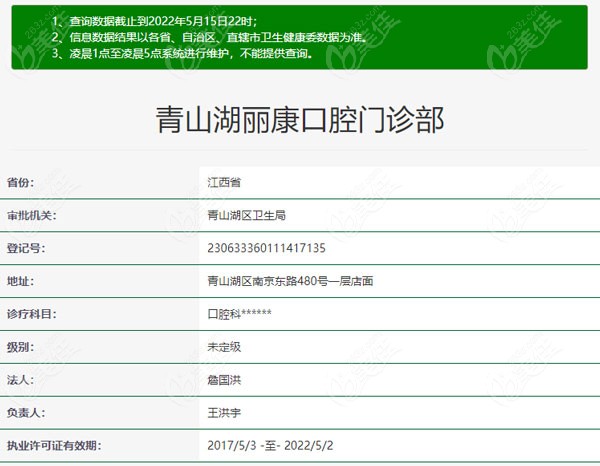
Task: Click the address 青山湖区南京东路480号一层店面
Action: click(289, 281)
